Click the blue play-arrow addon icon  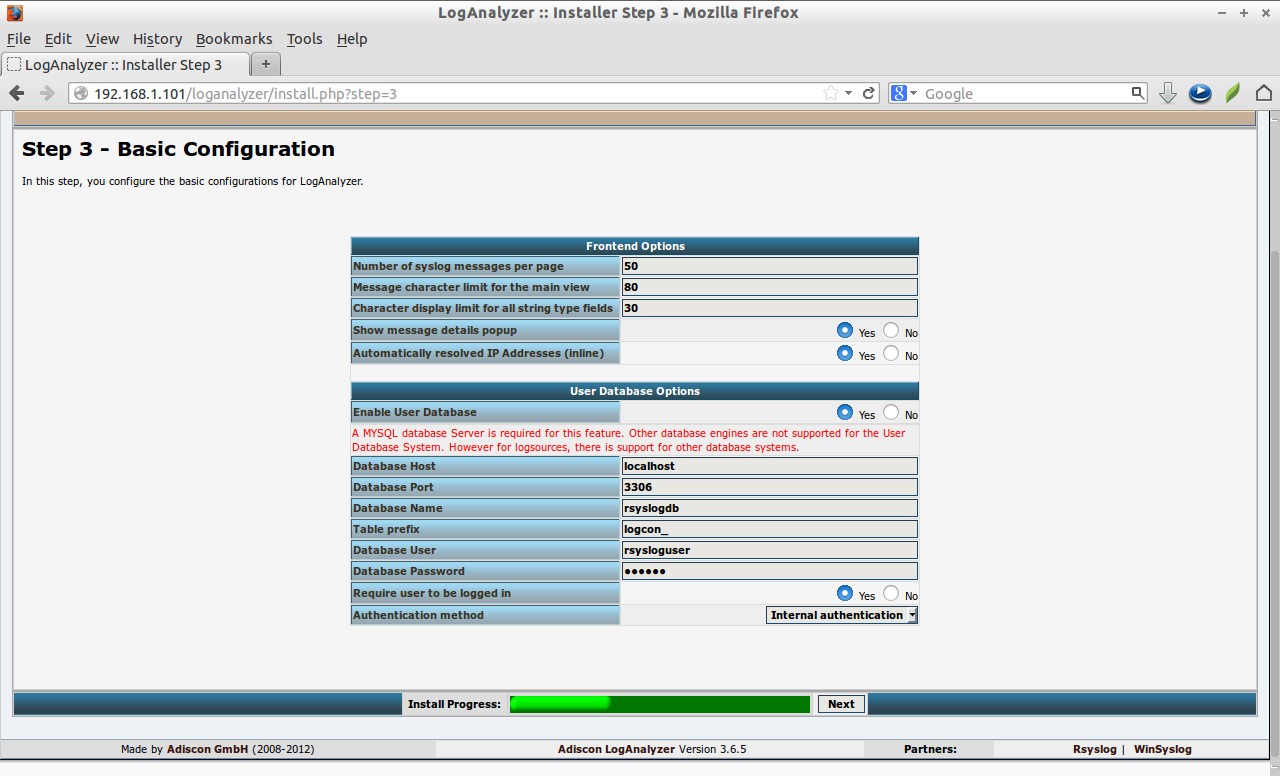(1200, 93)
